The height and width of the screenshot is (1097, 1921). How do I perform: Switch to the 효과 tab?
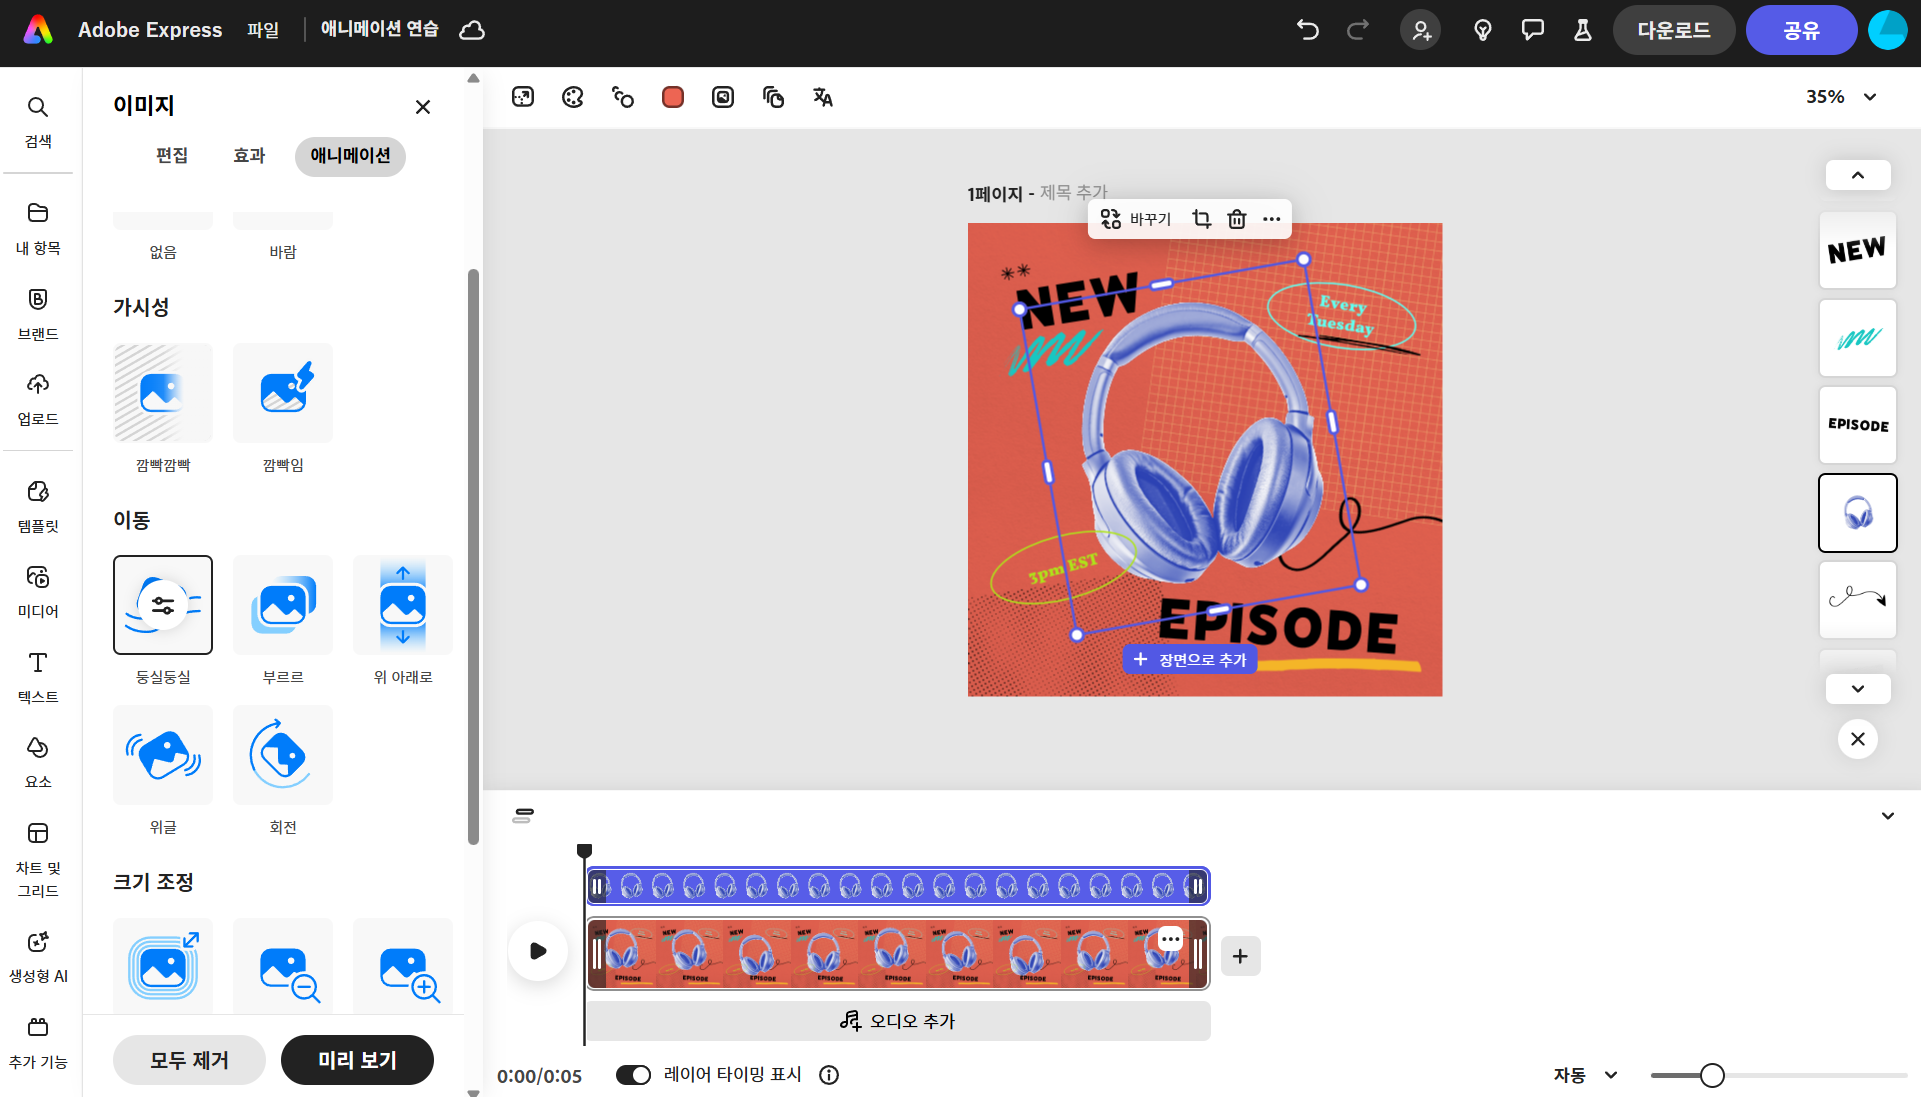[x=249, y=156]
